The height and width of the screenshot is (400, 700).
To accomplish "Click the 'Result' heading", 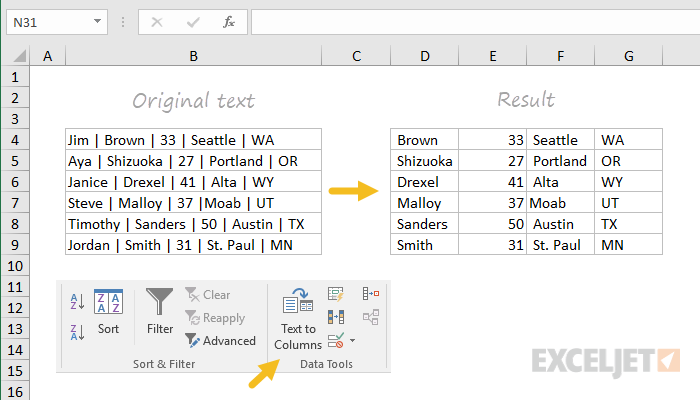I will tap(526, 99).
